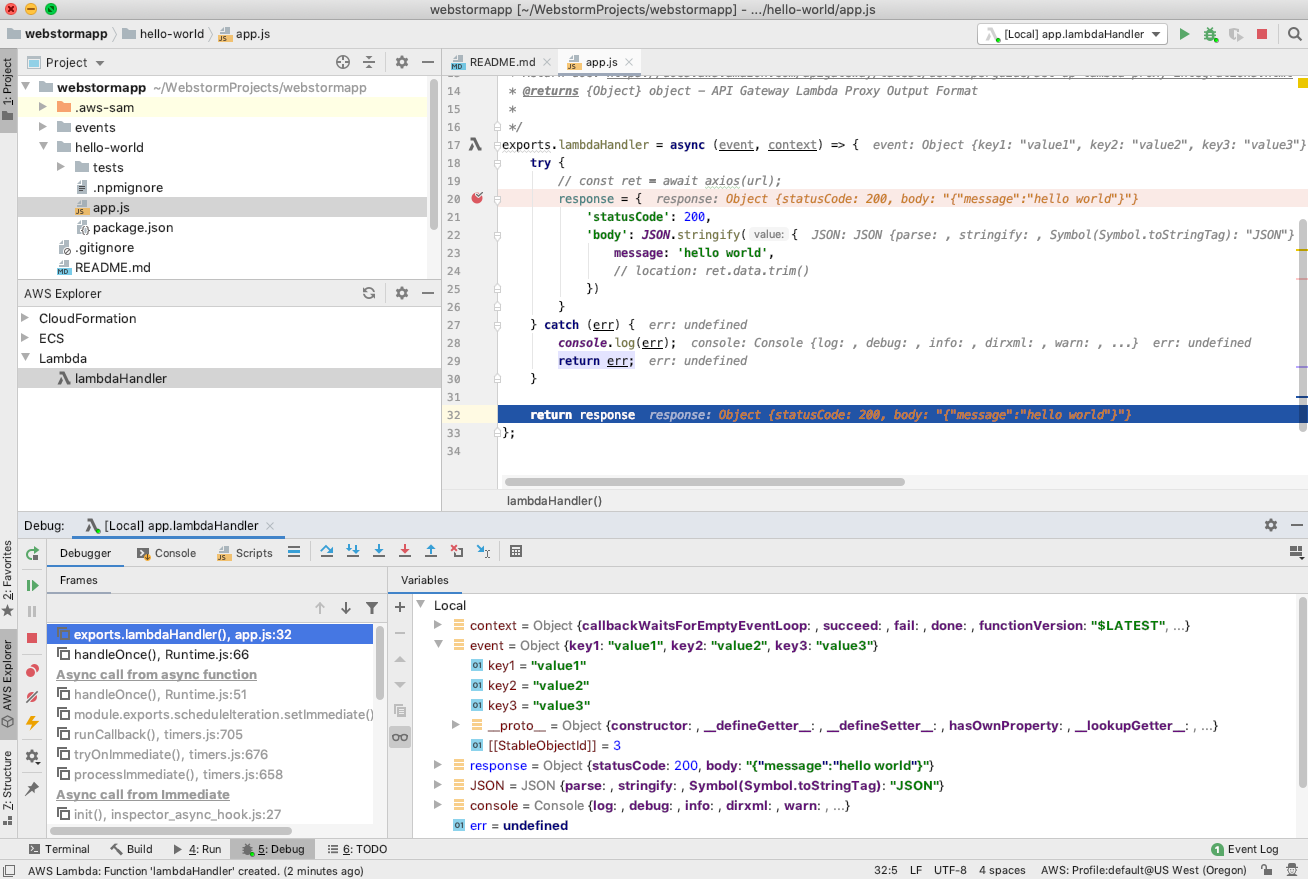
Task: Select package.json in project tree
Action: point(133,227)
